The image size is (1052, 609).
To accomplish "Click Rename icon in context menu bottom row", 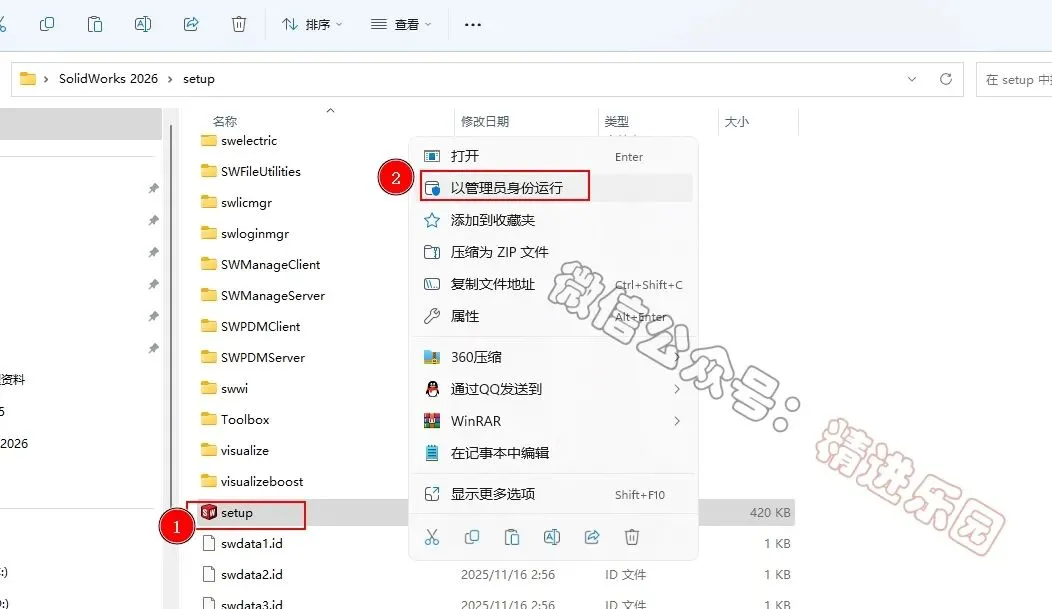I will [x=551, y=537].
